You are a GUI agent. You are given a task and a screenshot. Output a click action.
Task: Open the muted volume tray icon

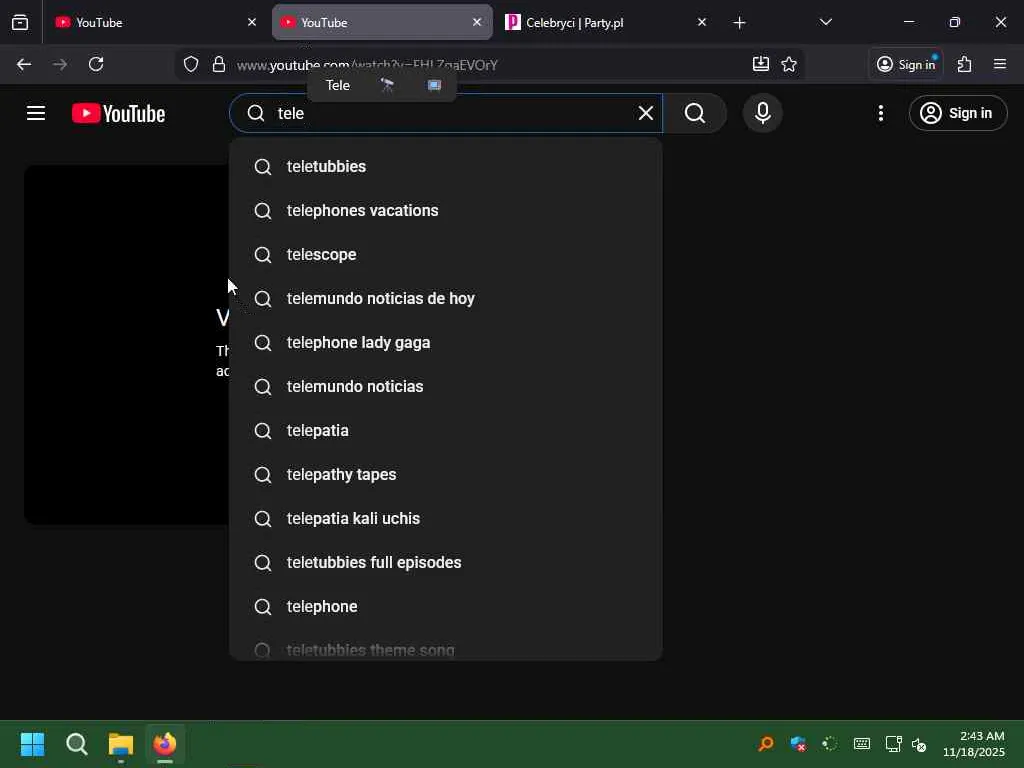coord(919,744)
